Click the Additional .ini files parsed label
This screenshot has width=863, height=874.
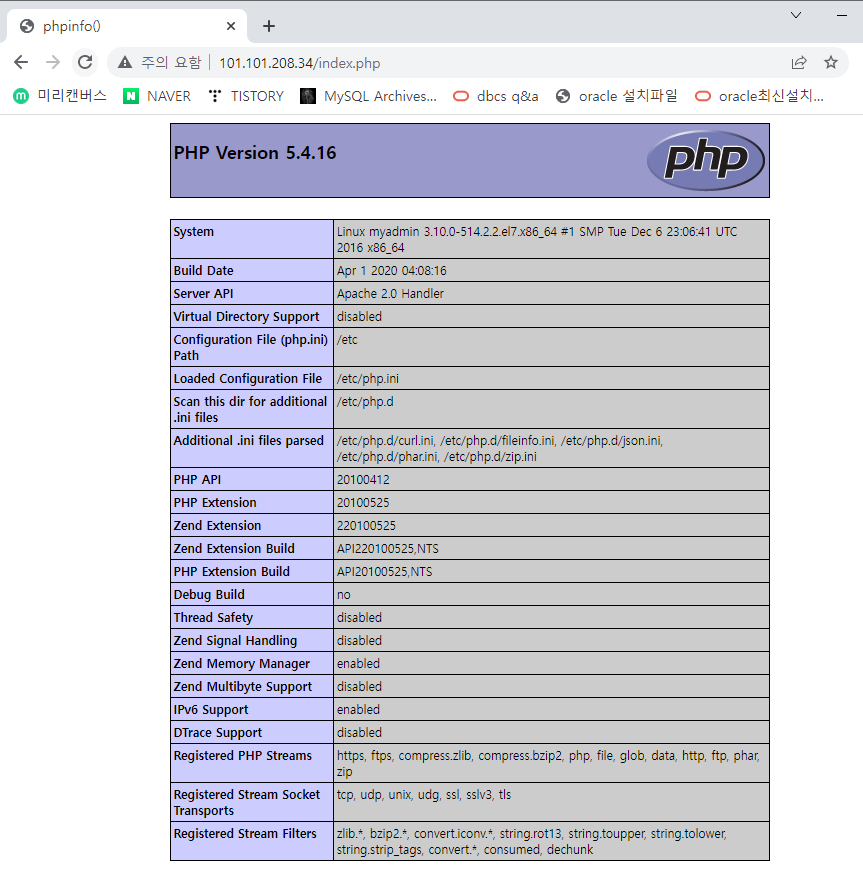coord(249,441)
